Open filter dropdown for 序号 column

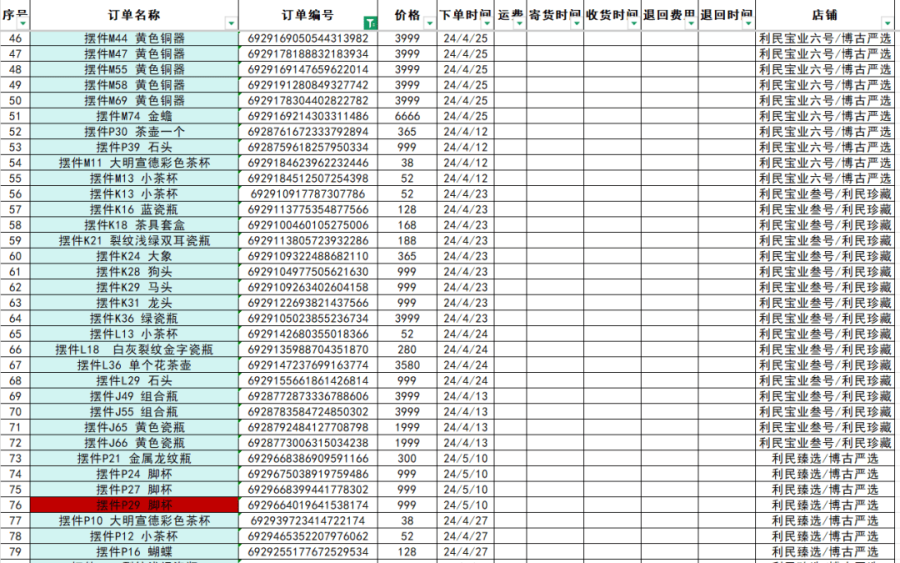point(24,23)
